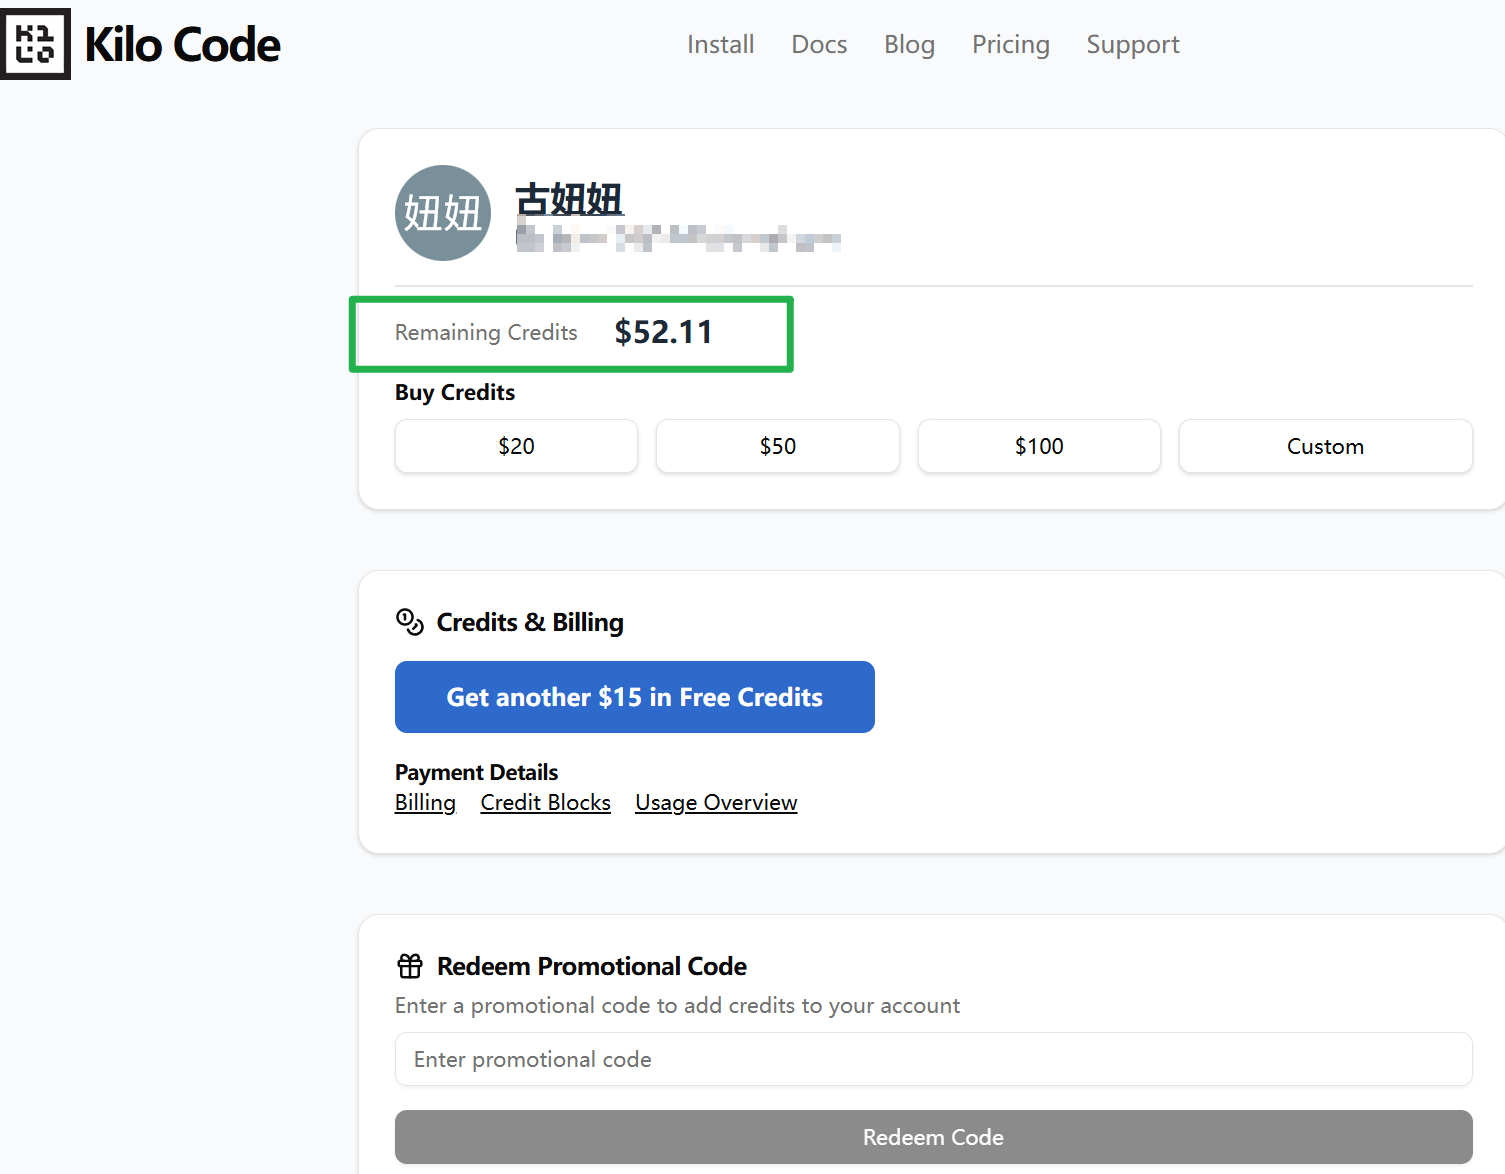Click the Redeem Code button
Screen dimensions: 1505x1174
pyautogui.click(x=934, y=1137)
